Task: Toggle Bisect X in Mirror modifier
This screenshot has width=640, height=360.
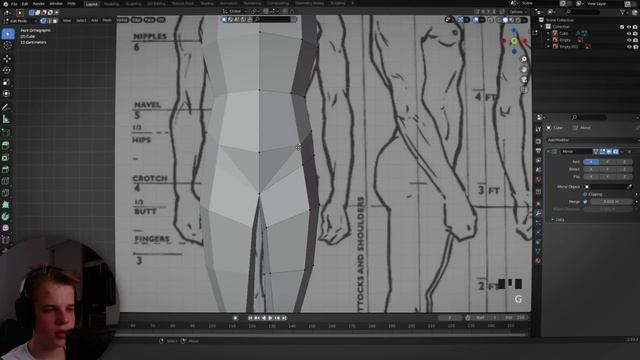Action: click(591, 169)
